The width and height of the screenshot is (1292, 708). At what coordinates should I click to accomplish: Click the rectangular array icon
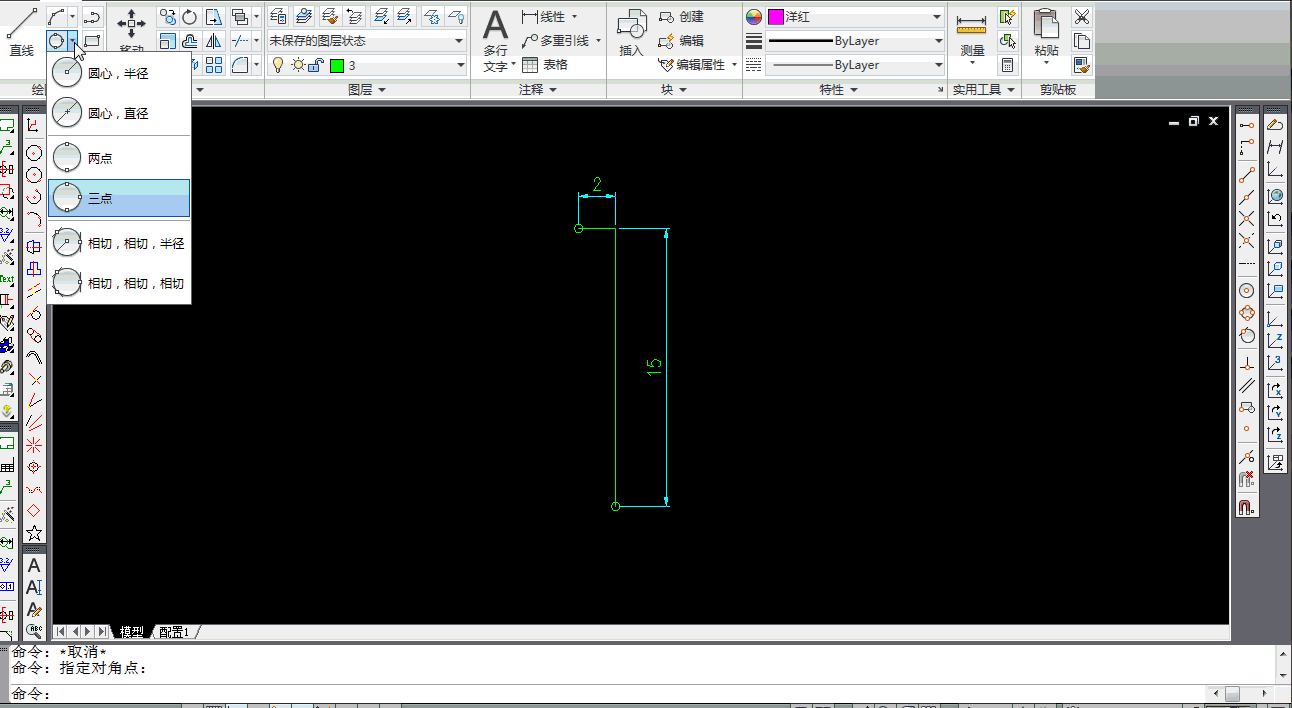[x=214, y=65]
